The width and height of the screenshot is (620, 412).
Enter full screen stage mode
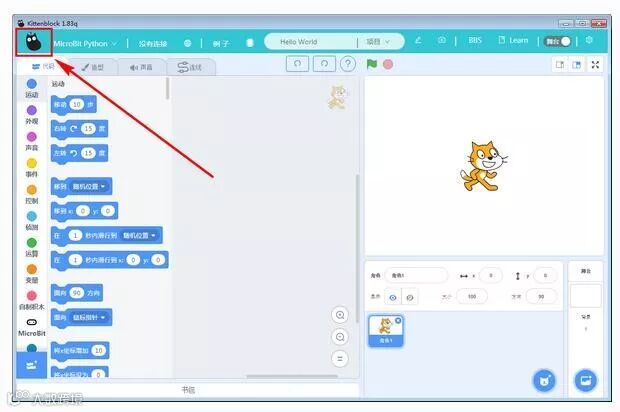coord(595,64)
